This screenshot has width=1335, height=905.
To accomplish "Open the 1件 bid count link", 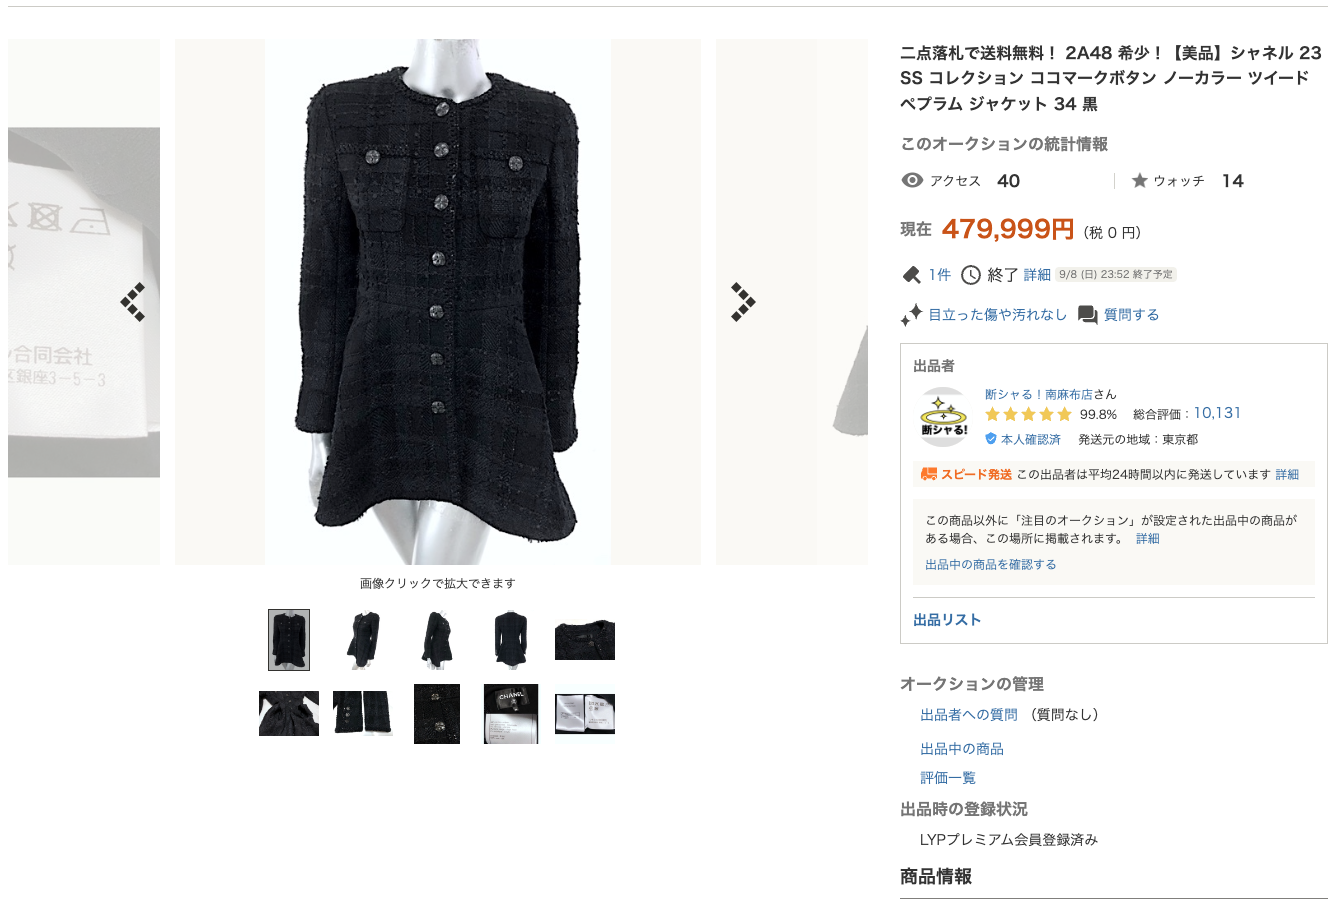I will (940, 275).
